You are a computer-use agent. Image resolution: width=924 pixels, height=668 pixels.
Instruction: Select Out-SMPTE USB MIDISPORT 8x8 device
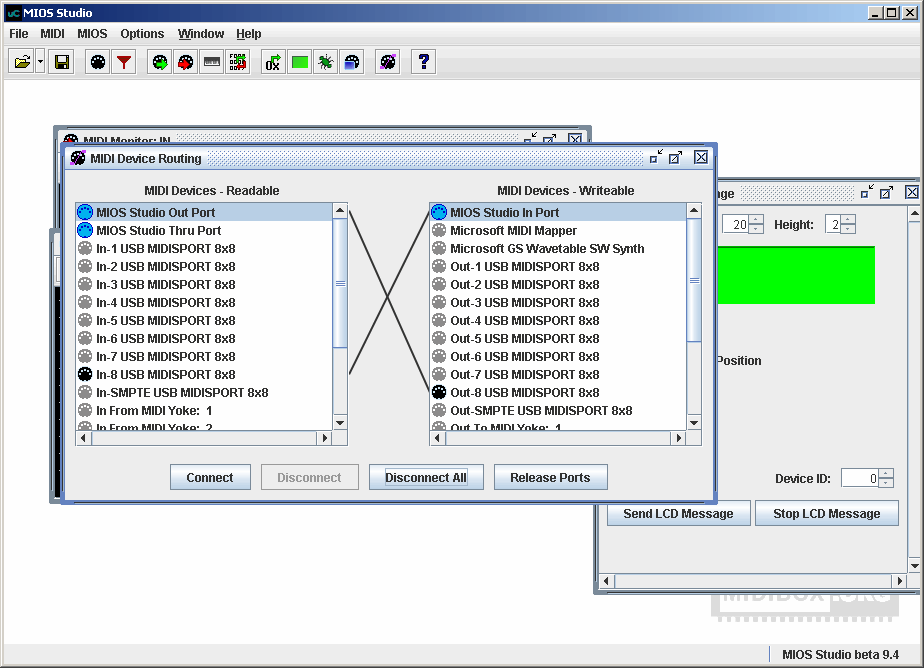click(x=558, y=411)
